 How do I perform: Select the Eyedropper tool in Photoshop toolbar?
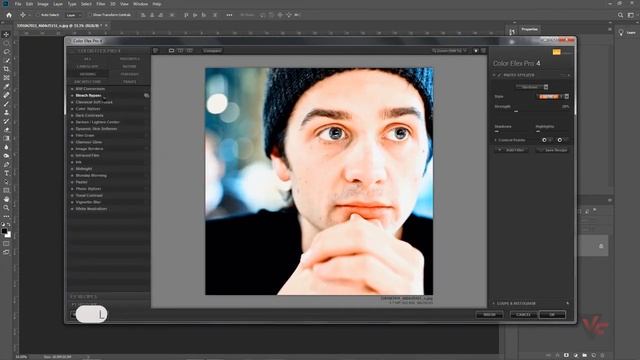pos(6,86)
